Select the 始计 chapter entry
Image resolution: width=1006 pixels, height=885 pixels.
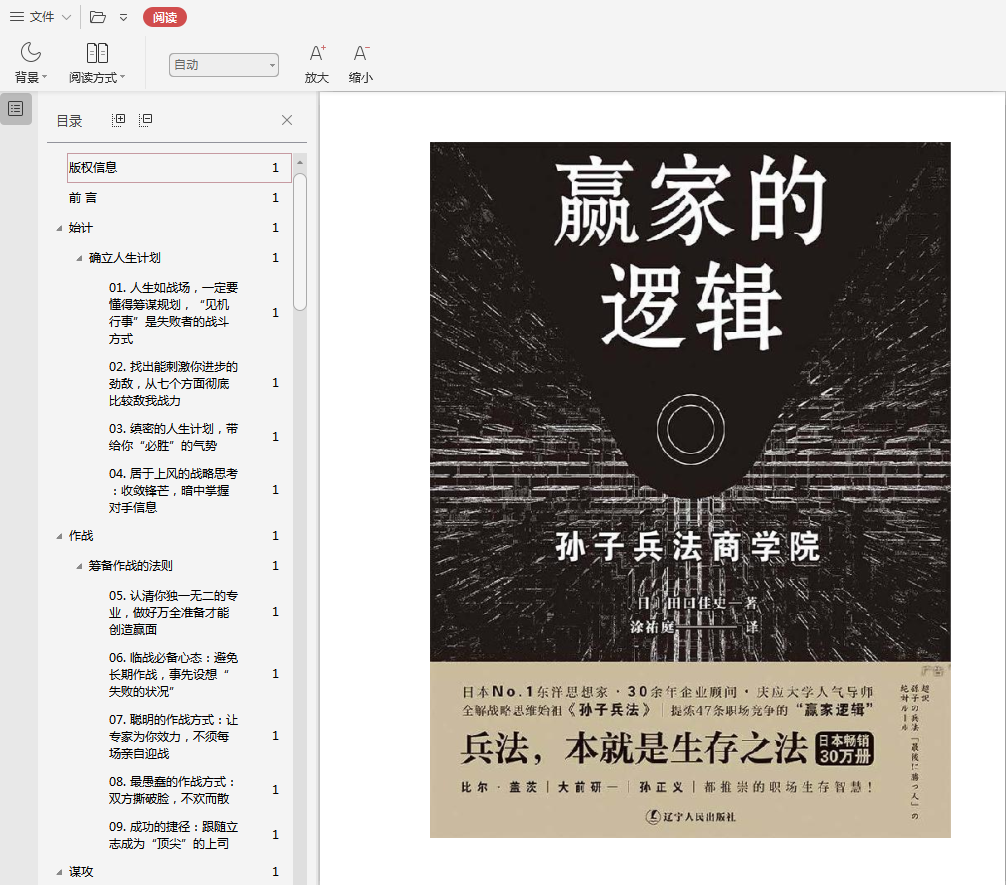(81, 228)
